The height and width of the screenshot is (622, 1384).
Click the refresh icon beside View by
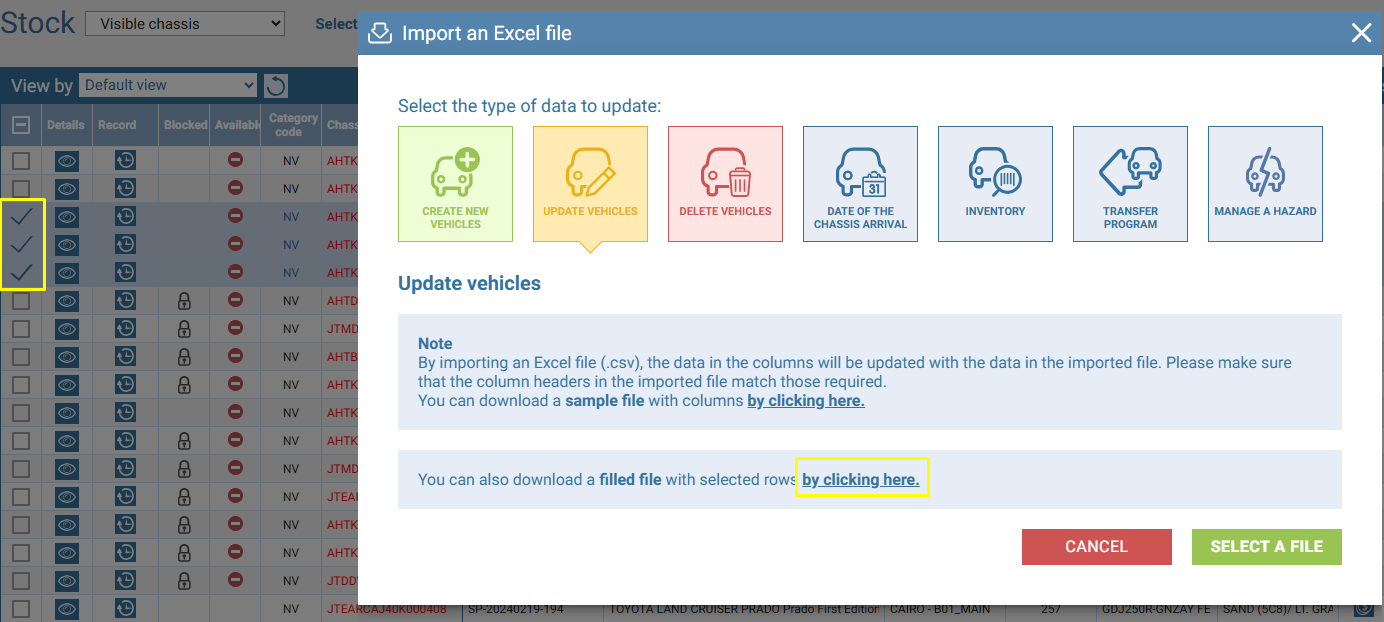[275, 86]
